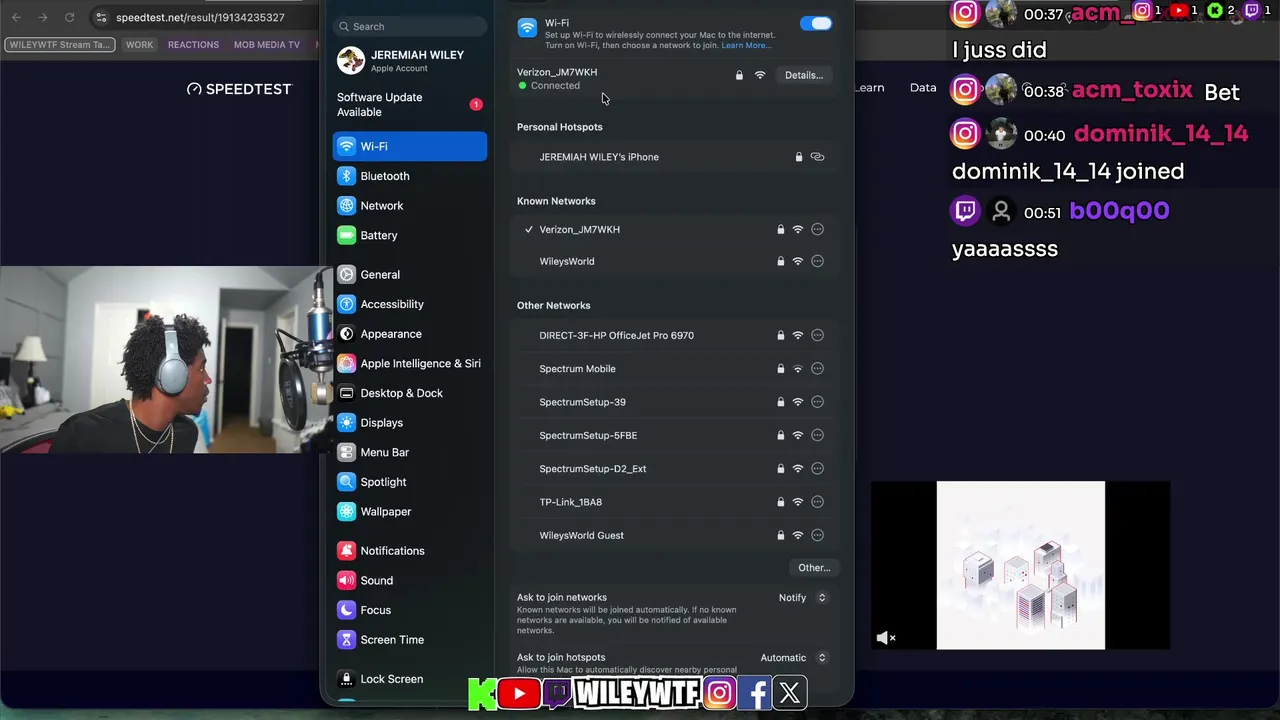The width and height of the screenshot is (1280, 720).
Task: Open REACTIONS bookmark in browser
Action: (193, 44)
